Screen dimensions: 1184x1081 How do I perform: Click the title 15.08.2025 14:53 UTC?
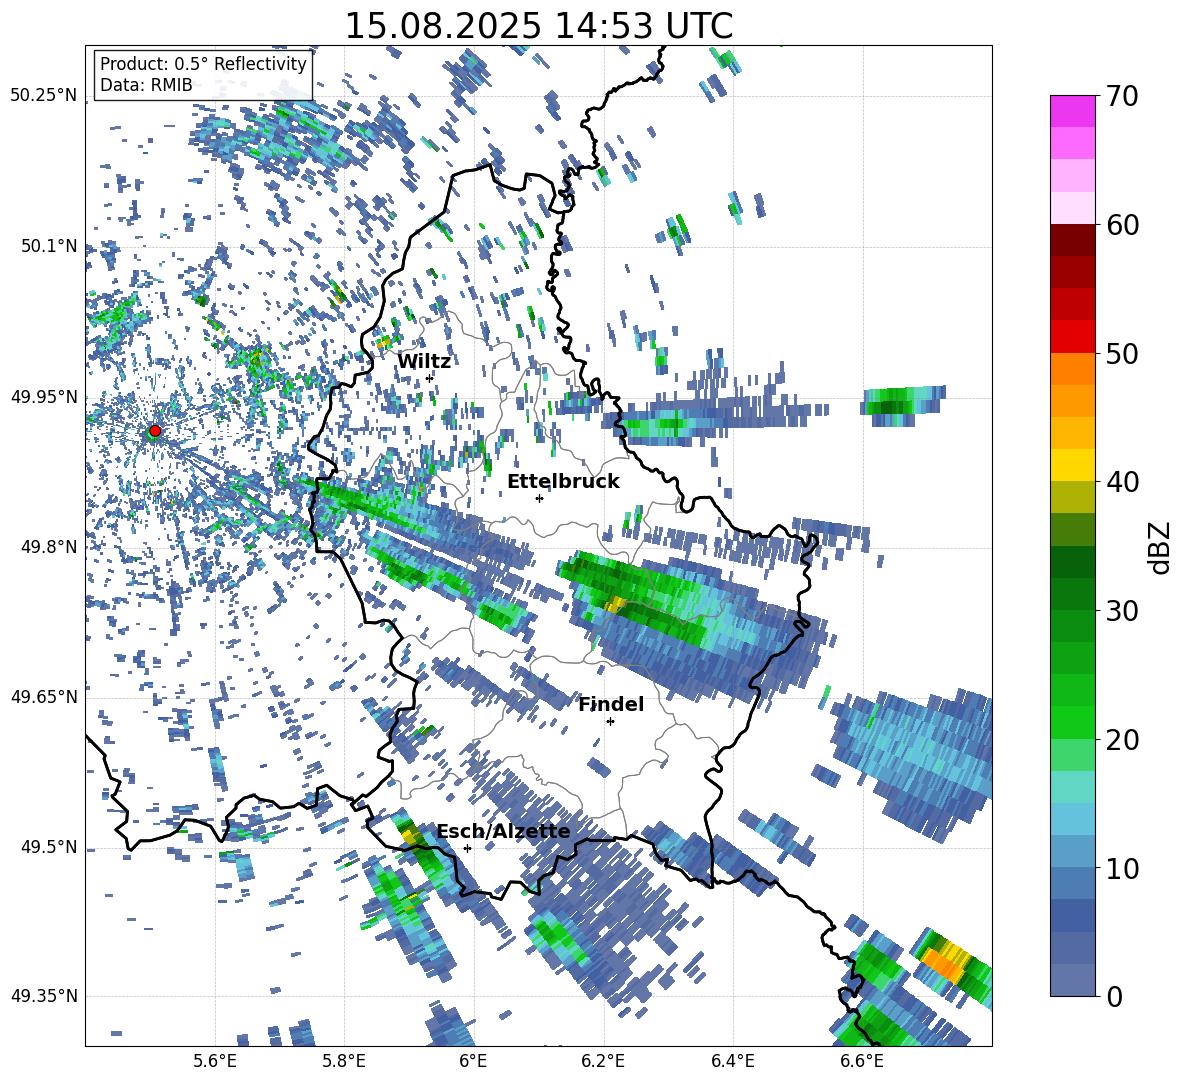coord(538,26)
